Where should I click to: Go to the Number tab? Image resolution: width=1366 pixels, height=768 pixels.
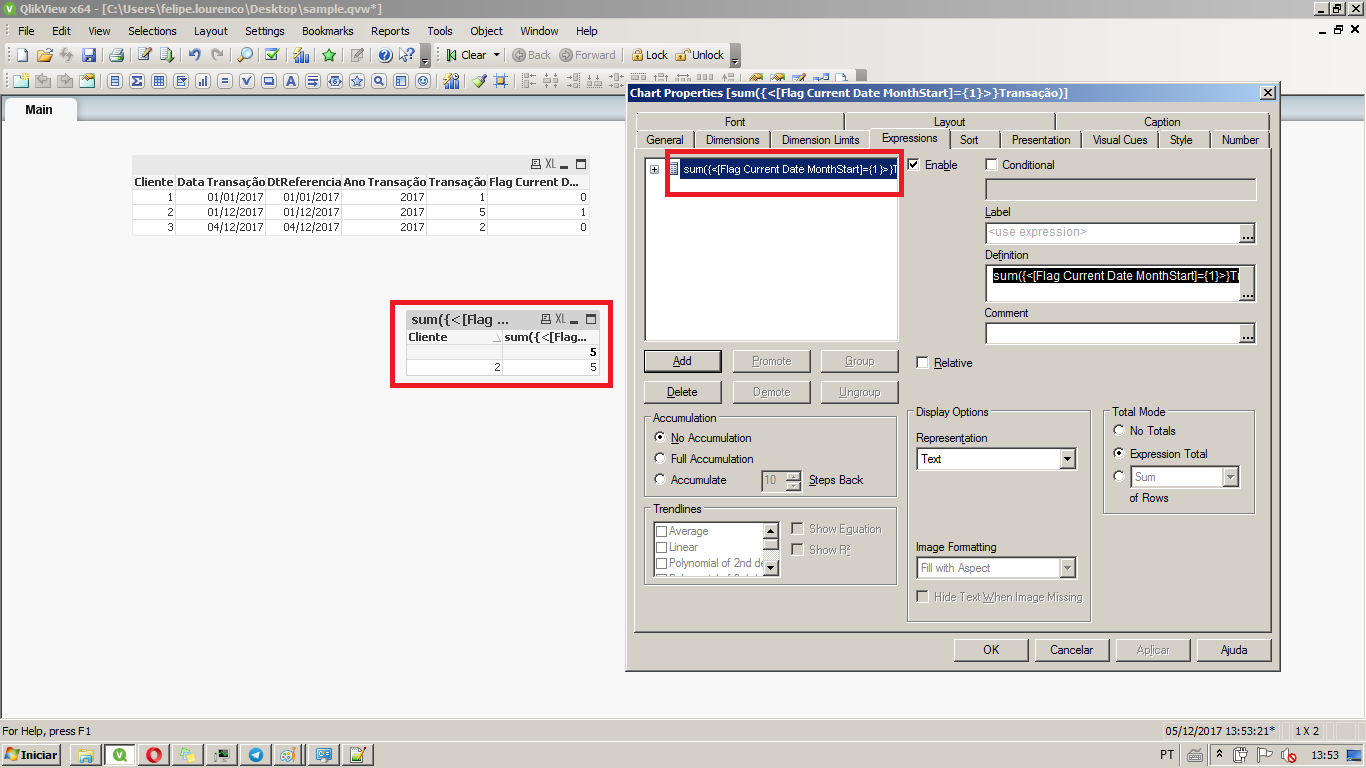tap(1240, 140)
